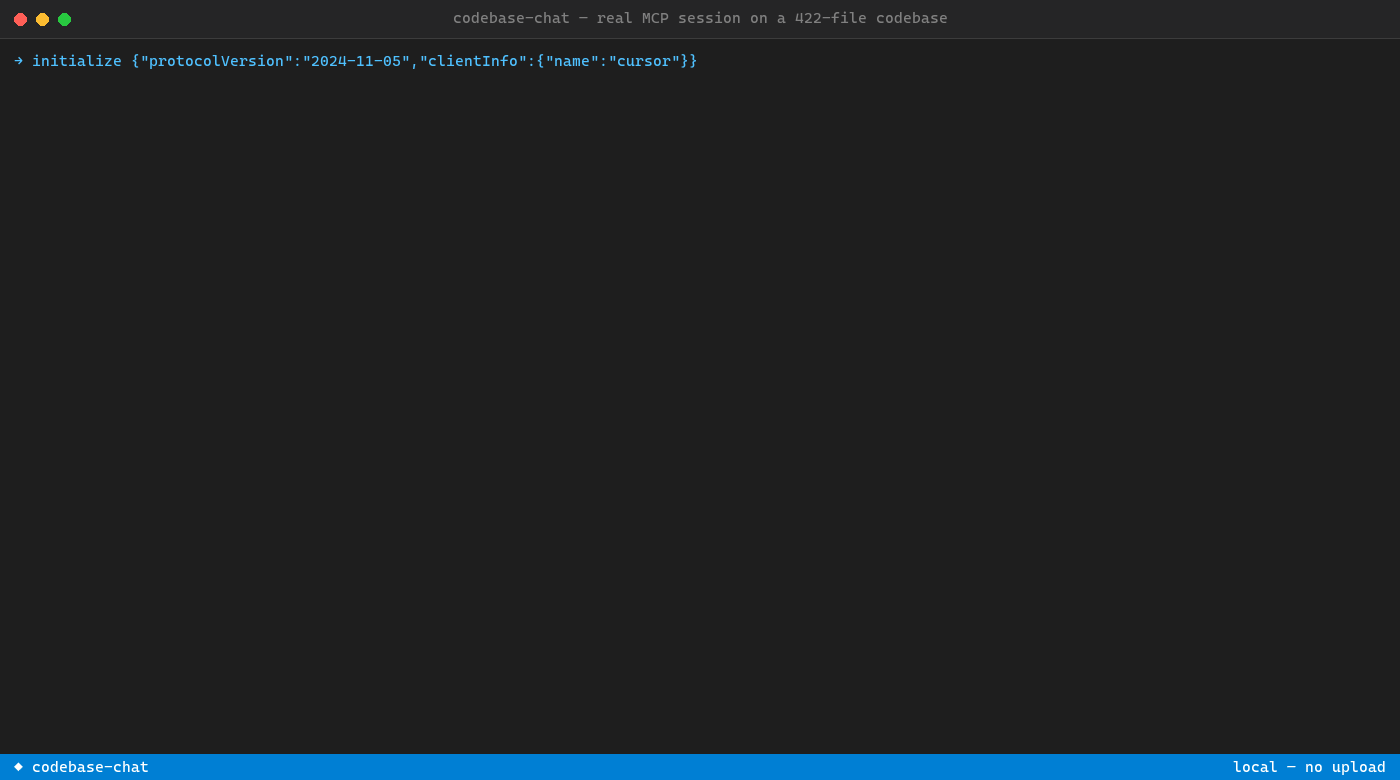Click "local — no upload" status text

coord(1309,767)
